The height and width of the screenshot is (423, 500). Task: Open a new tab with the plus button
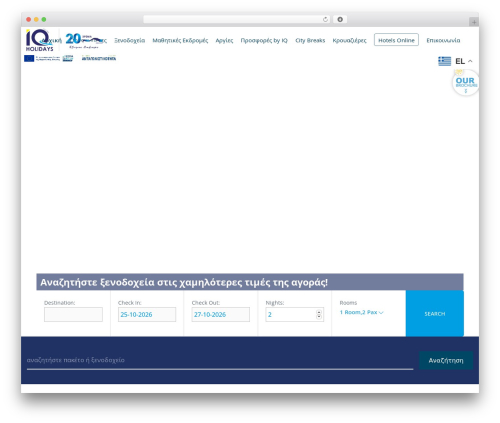[x=474, y=22]
